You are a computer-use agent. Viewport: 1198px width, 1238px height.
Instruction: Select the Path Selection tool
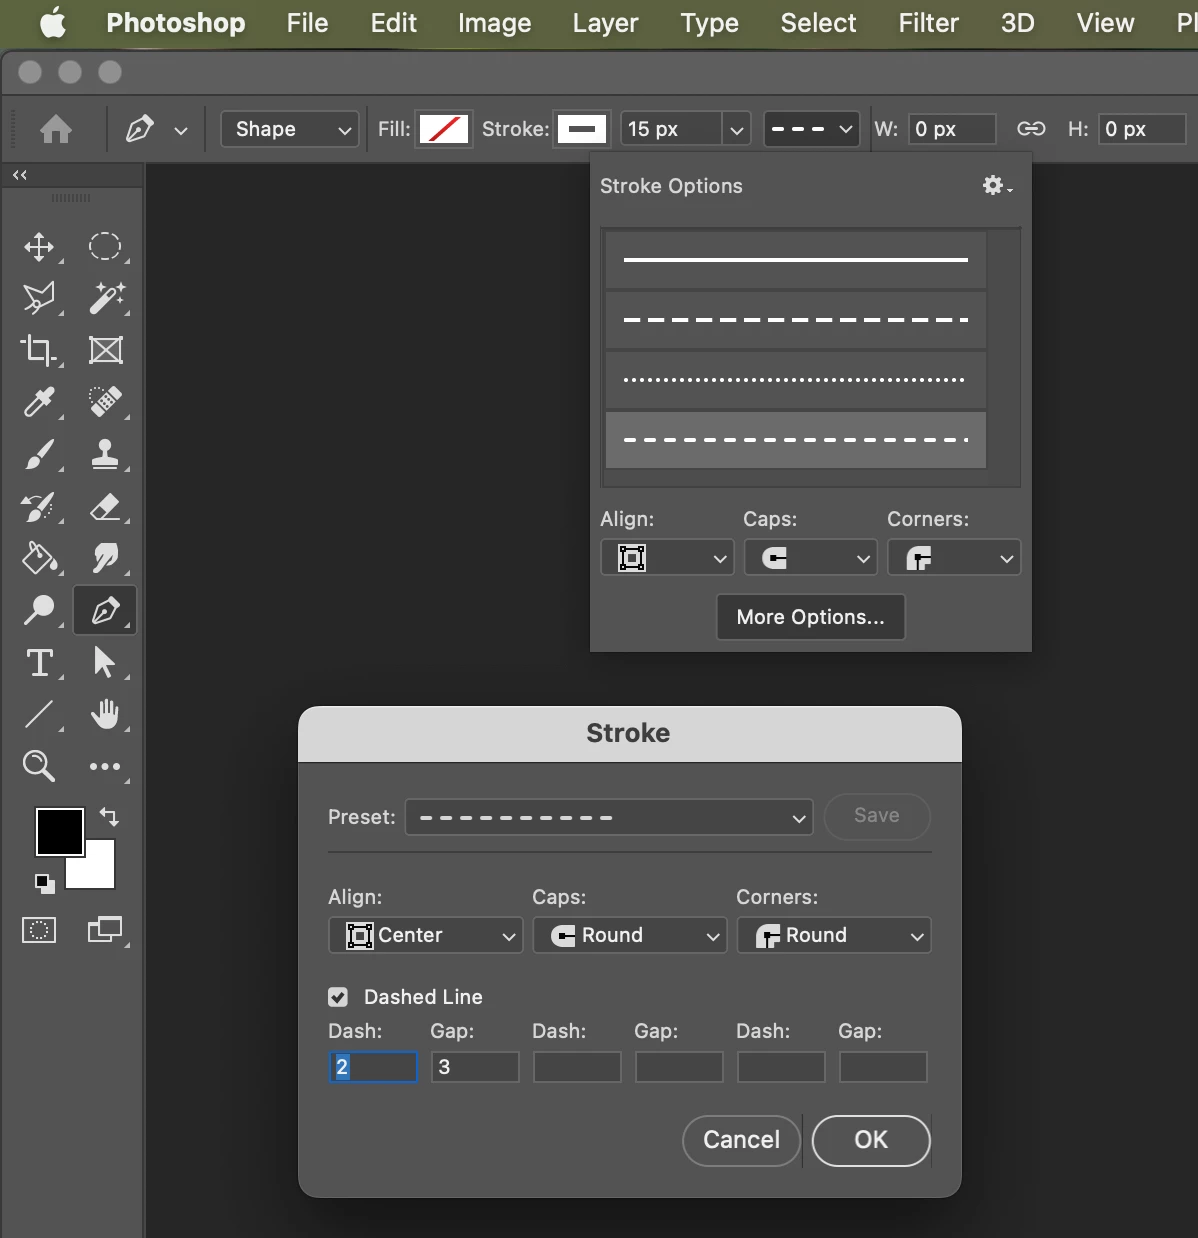point(105,662)
